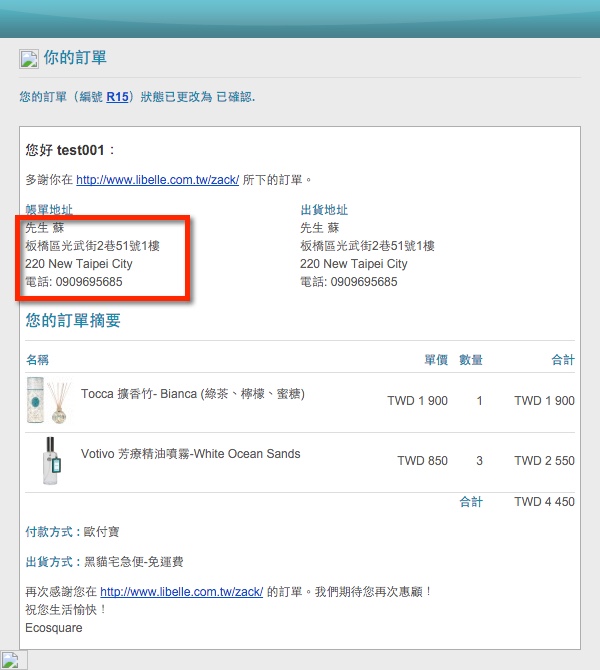Viewport: 600px width, 670px height.
Task: Click the 出貨地址 shipping address heading
Action: coord(324,210)
